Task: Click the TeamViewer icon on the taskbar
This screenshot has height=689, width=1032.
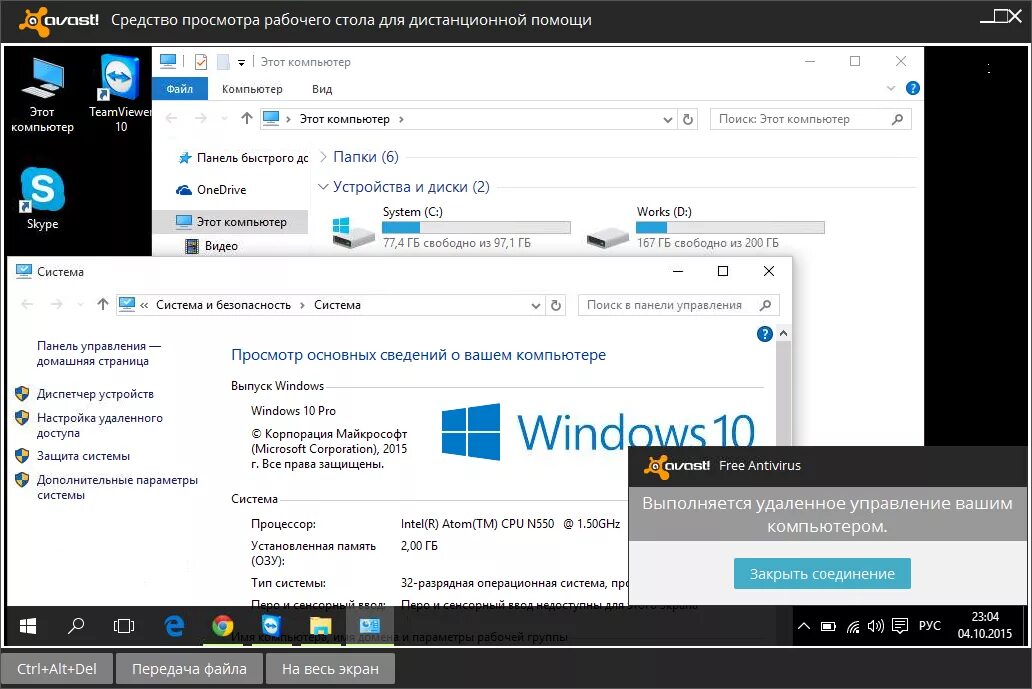Action: tap(270, 625)
